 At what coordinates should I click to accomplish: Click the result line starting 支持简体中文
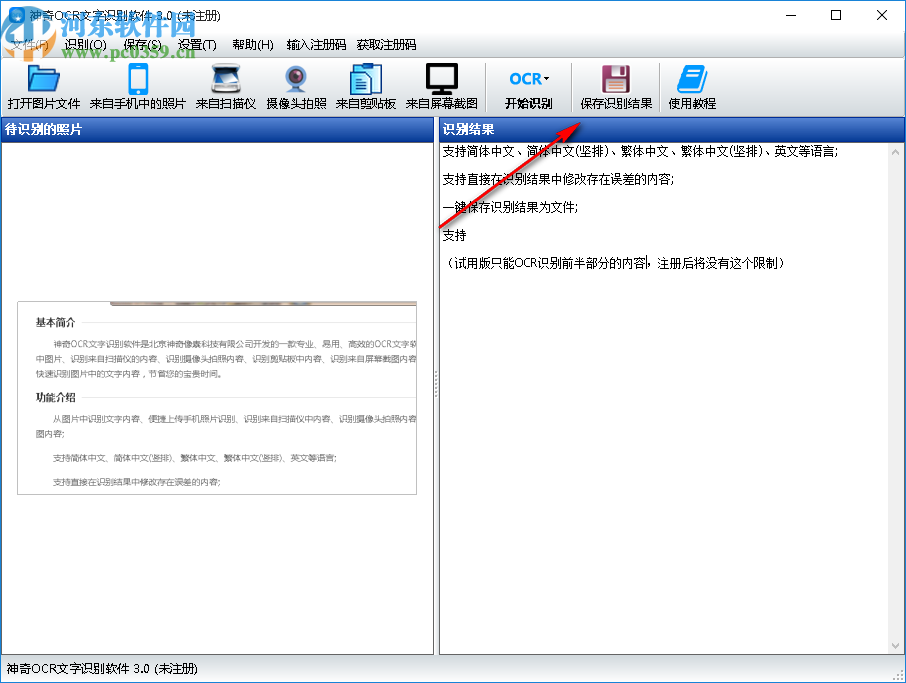(x=640, y=151)
